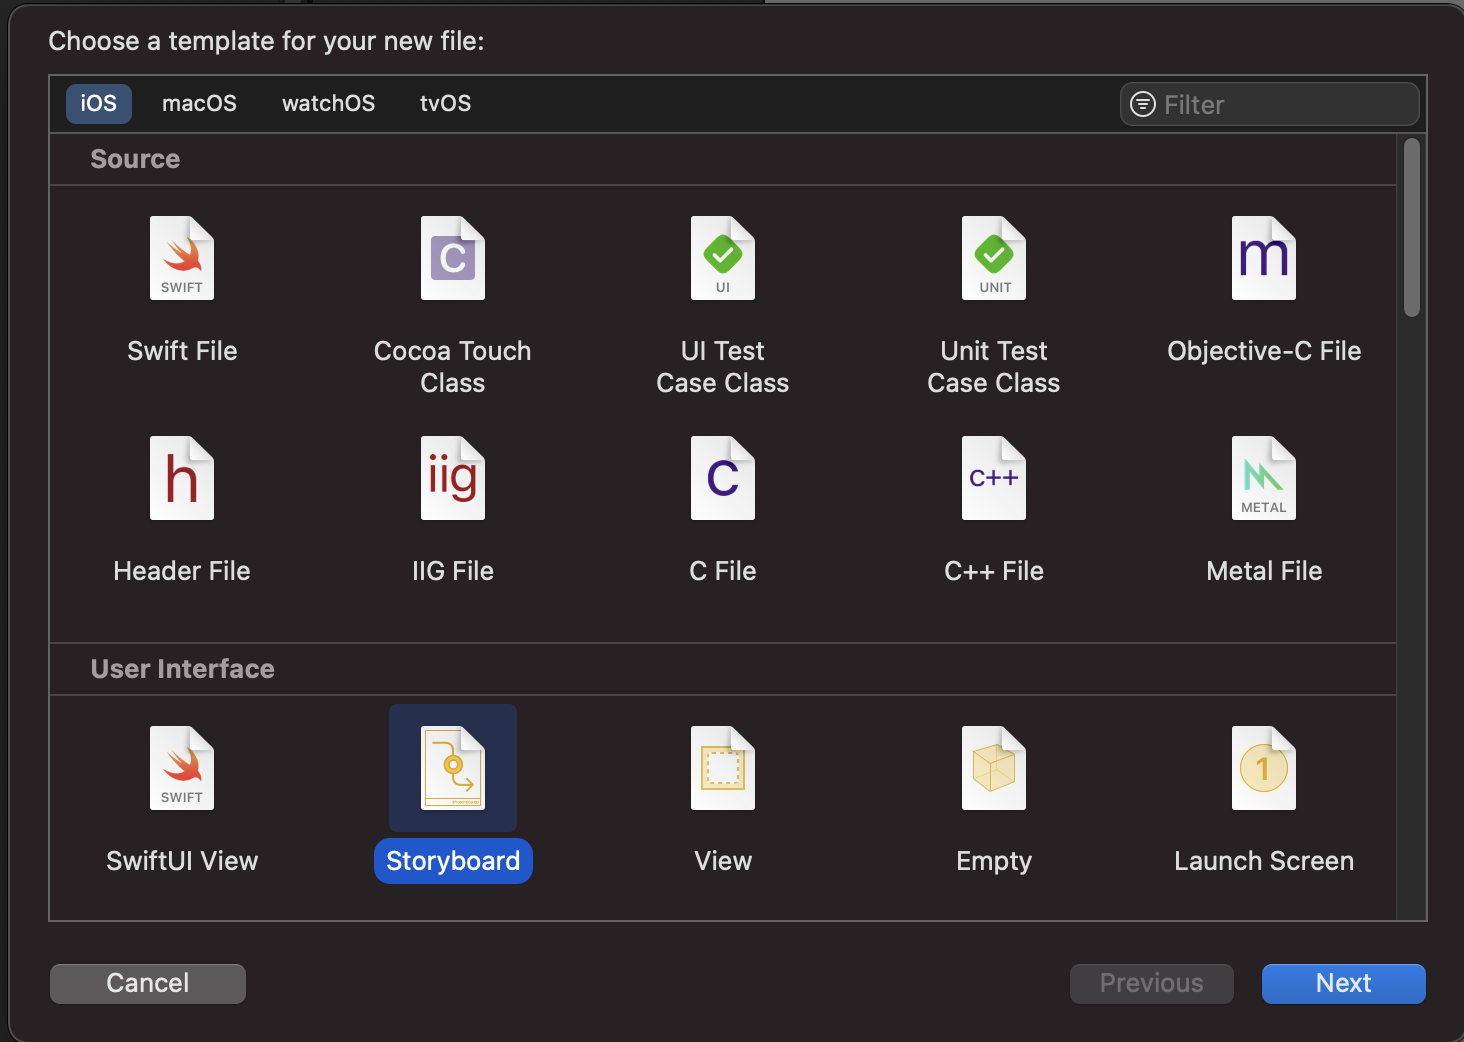Choose the C++ File icon
The image size is (1464, 1042).
[x=994, y=478]
